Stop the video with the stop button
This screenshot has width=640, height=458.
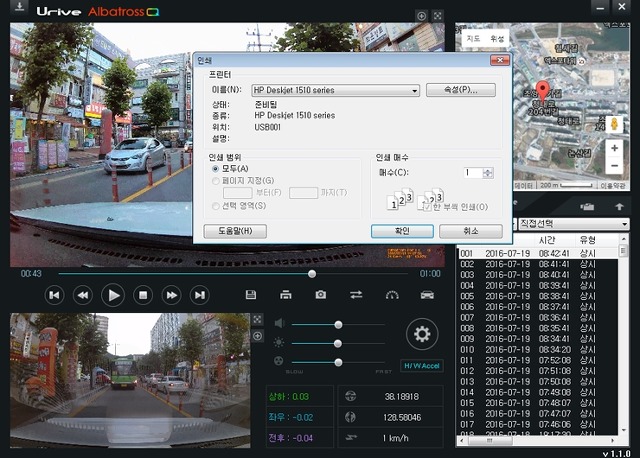point(143,295)
